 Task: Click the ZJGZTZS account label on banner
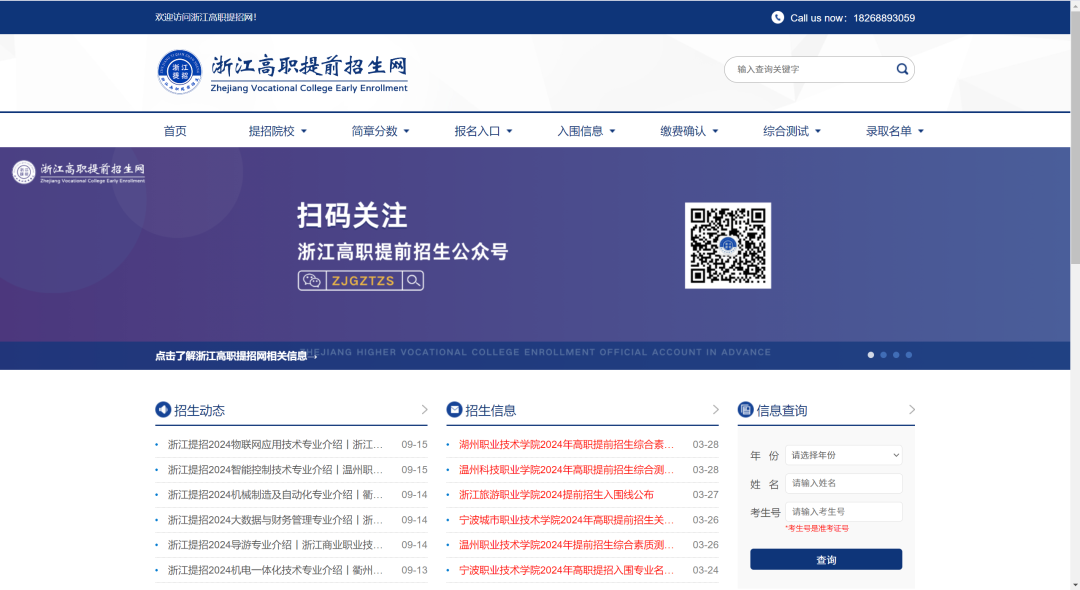[x=363, y=281]
